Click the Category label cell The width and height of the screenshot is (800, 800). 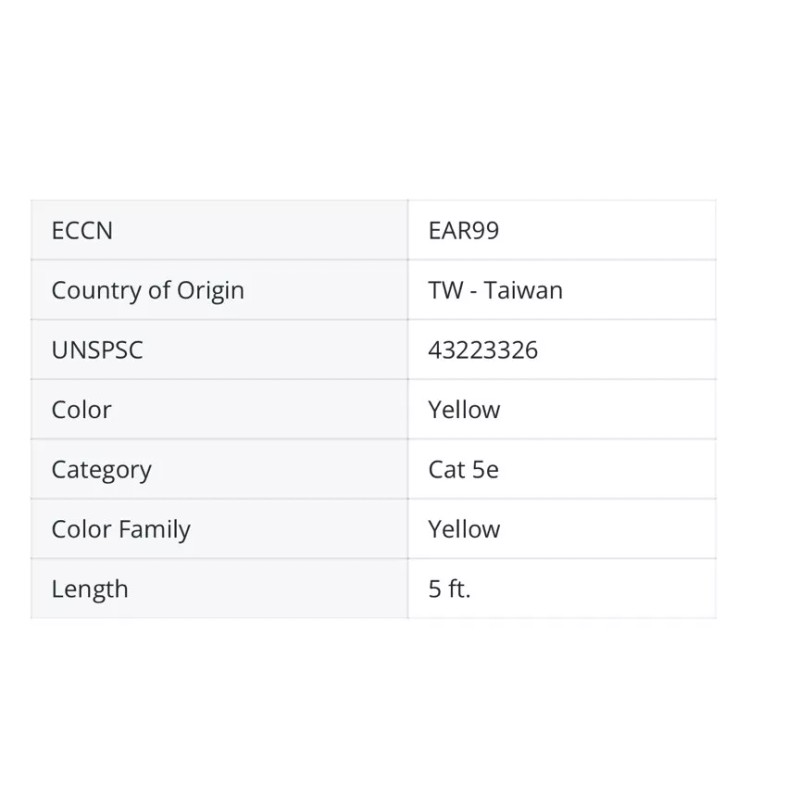101,470
